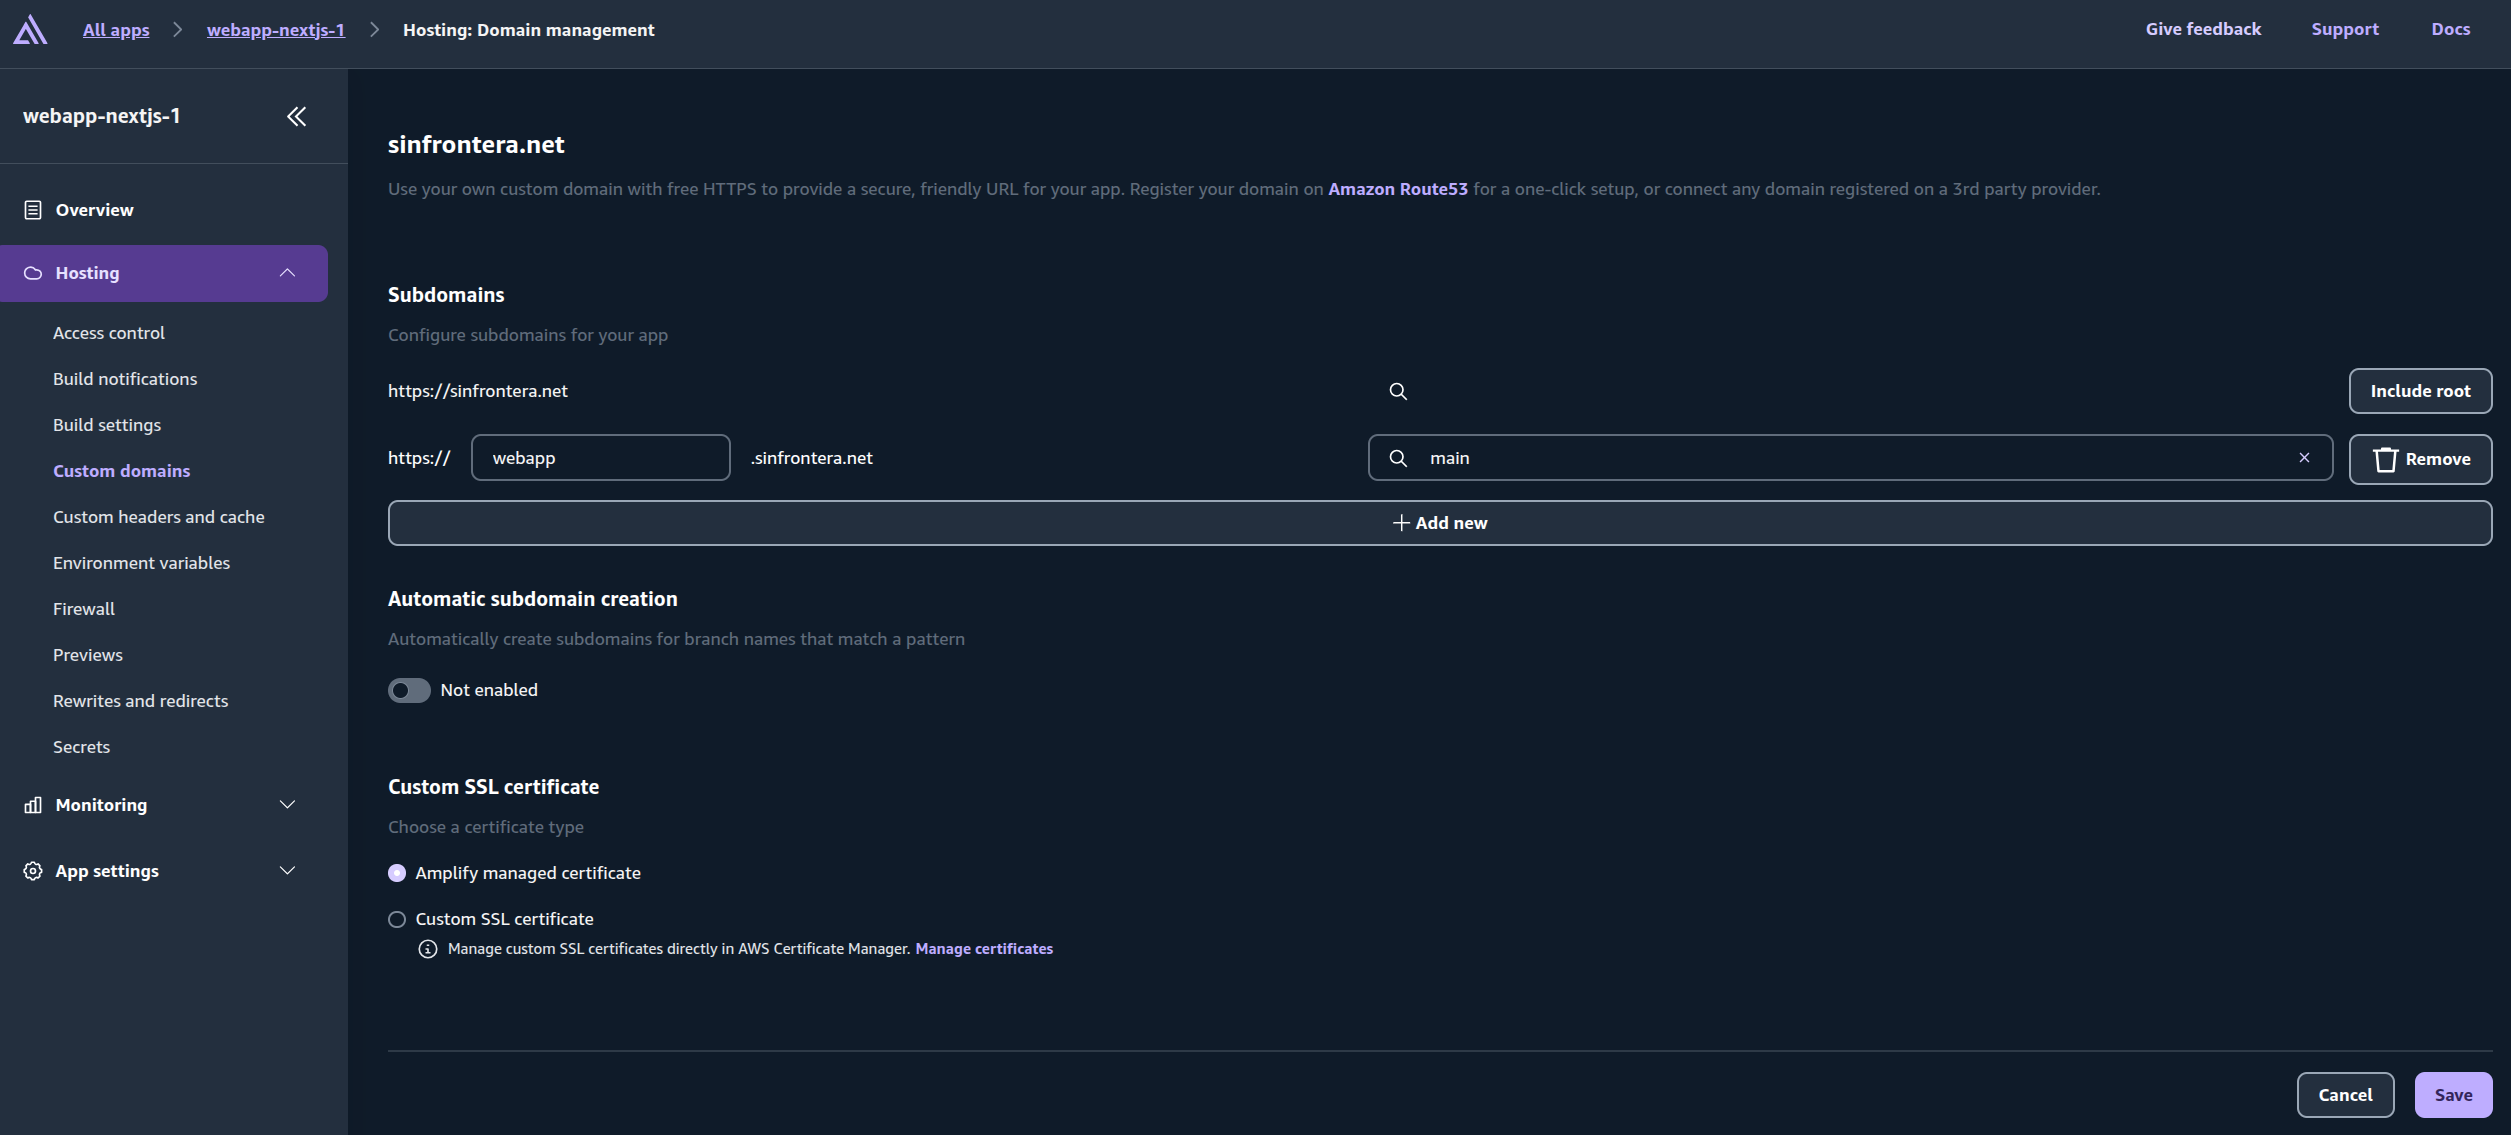Select Custom SSL certificate radio button
The height and width of the screenshot is (1135, 2511).
click(x=397, y=919)
